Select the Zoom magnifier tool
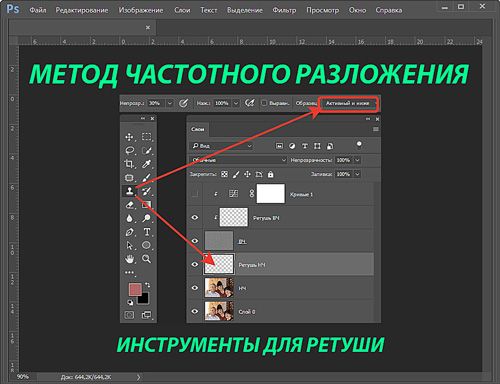 (146, 259)
